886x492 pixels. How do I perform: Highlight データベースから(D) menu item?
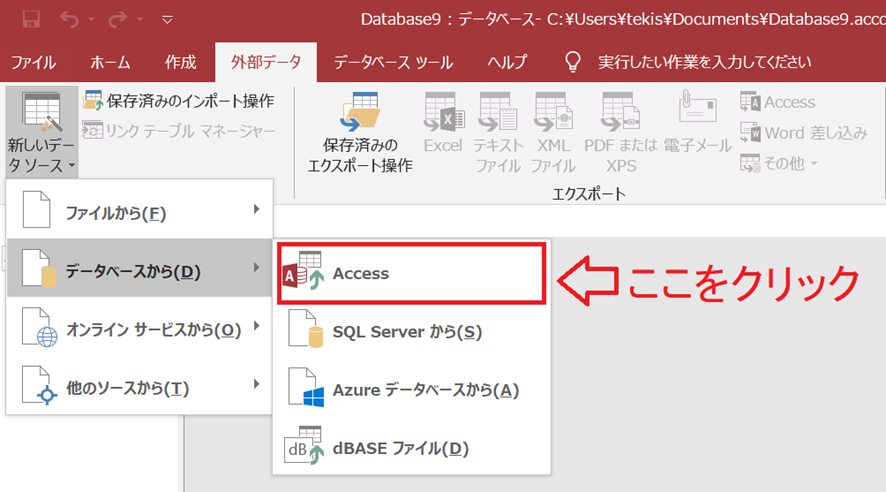pyautogui.click(x=139, y=270)
